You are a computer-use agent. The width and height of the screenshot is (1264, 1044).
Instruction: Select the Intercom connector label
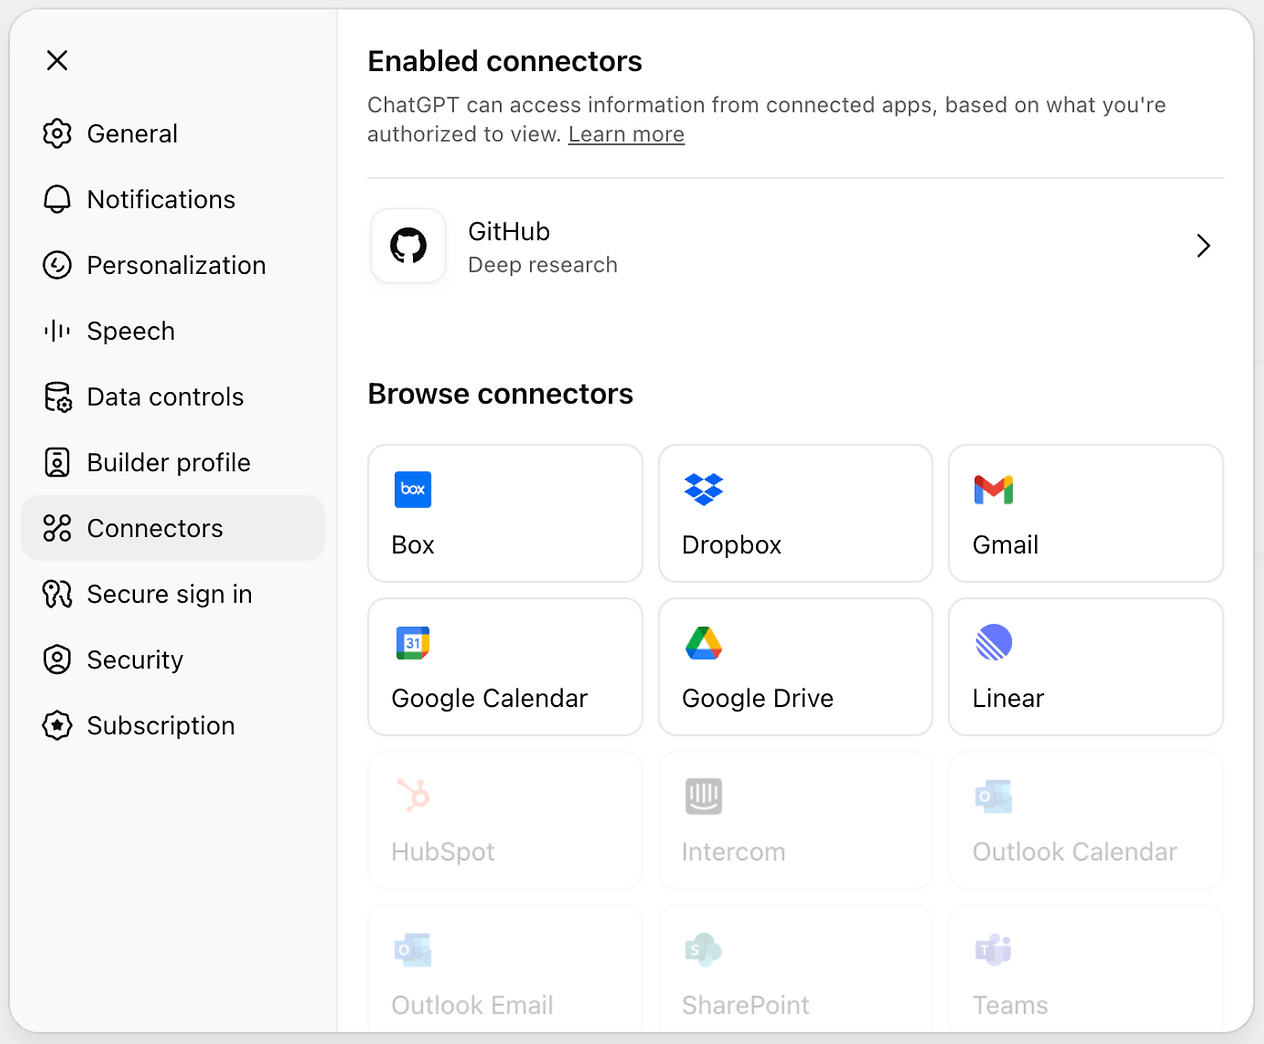click(733, 852)
